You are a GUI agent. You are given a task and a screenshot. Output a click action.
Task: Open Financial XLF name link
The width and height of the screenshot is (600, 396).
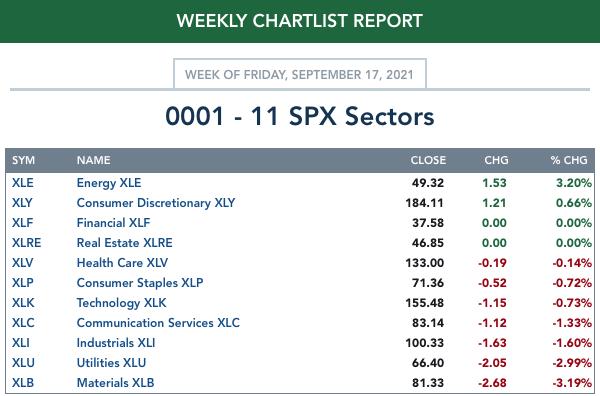113,223
